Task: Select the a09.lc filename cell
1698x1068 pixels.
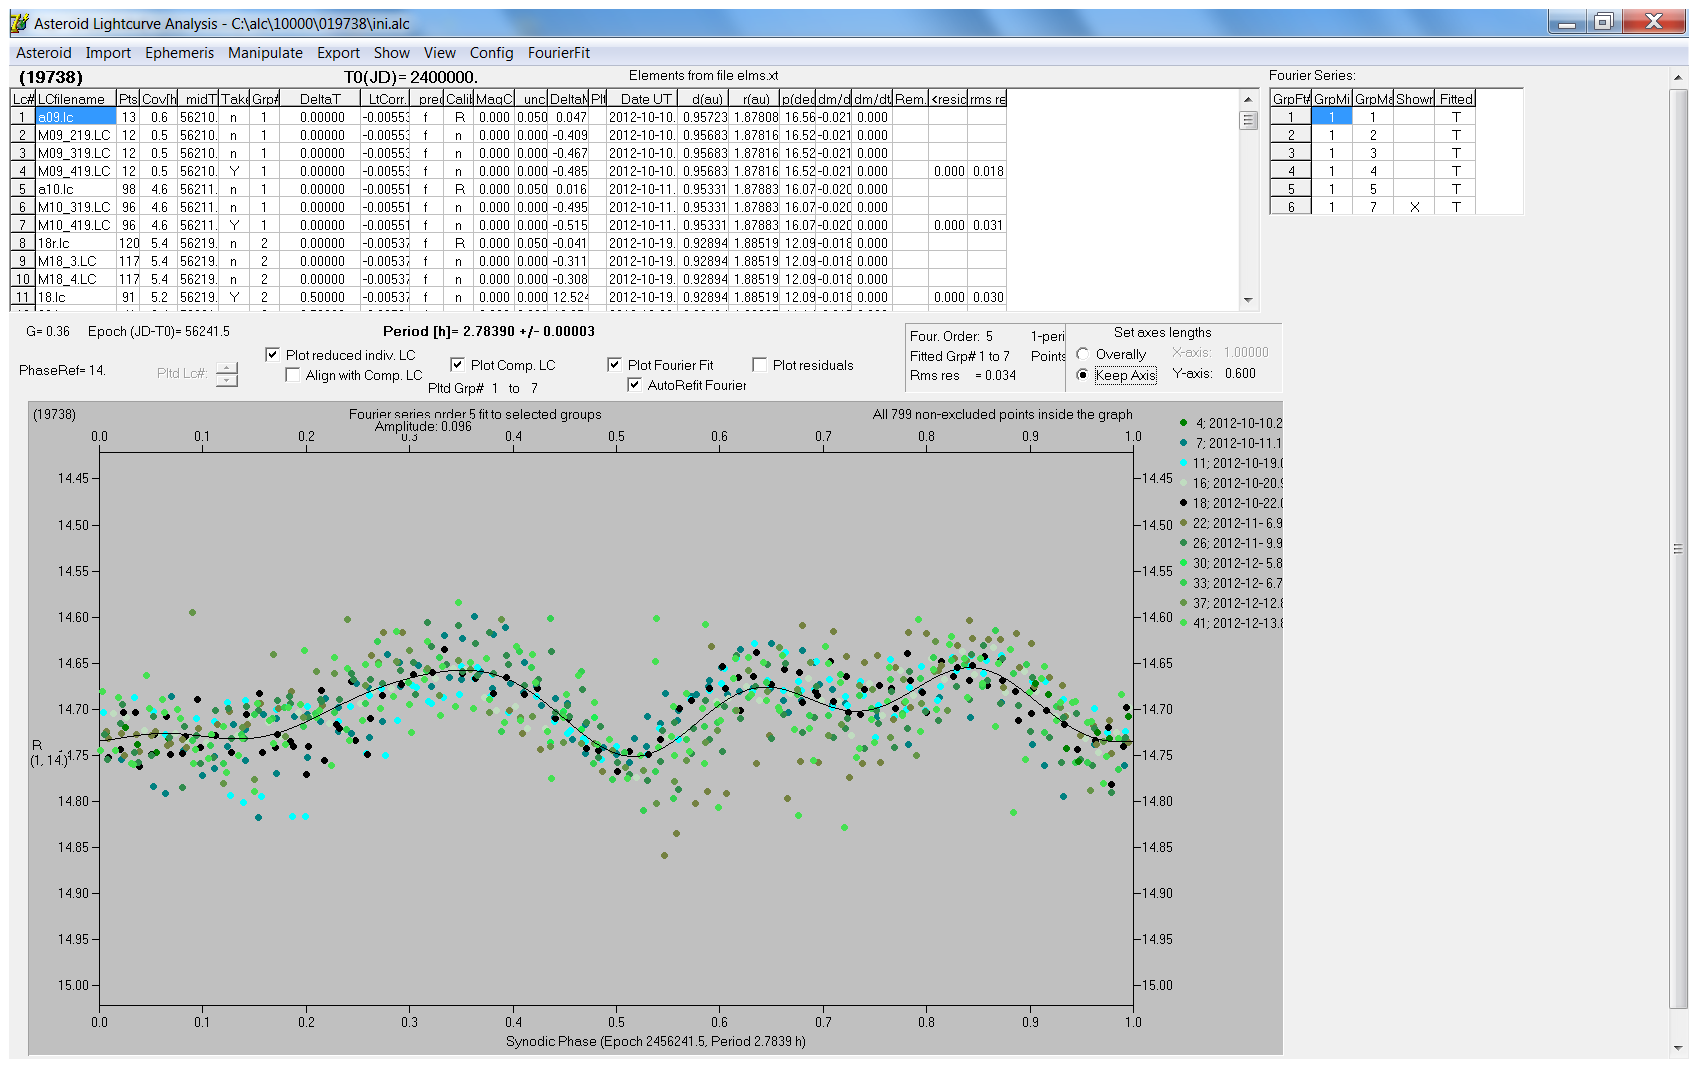Action: [76, 117]
